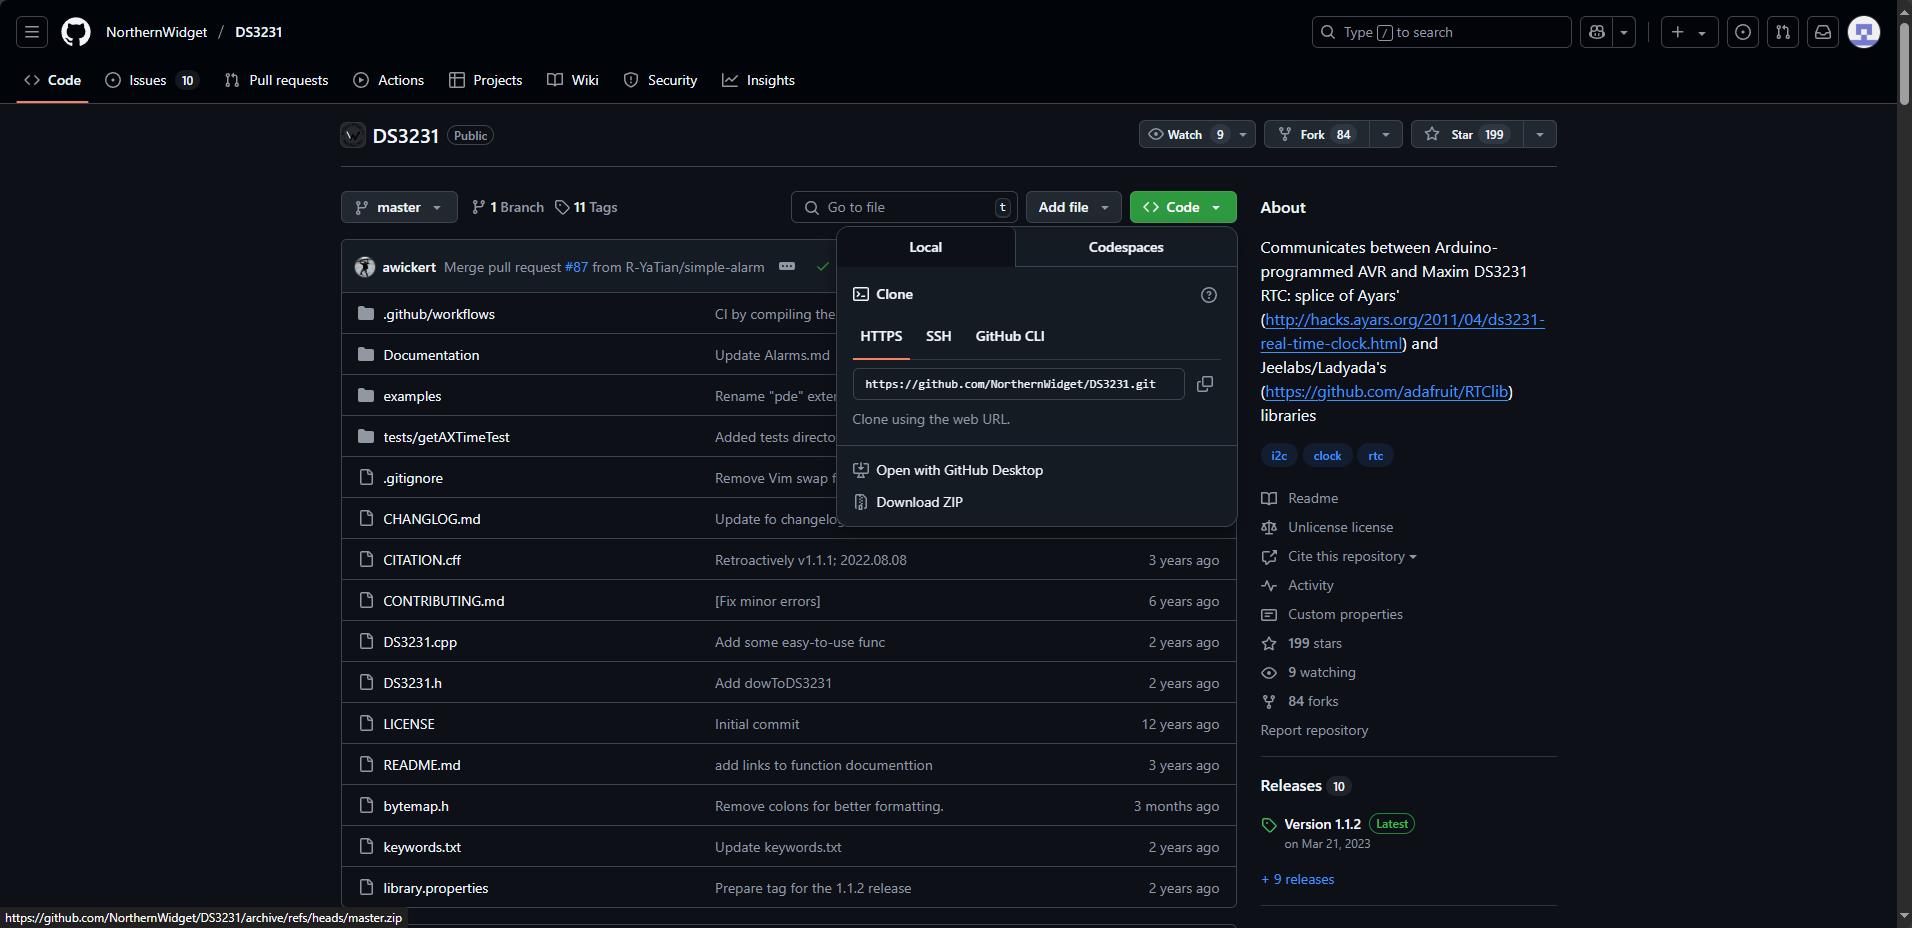Toggle the green Code dropdown button

pos(1183,207)
